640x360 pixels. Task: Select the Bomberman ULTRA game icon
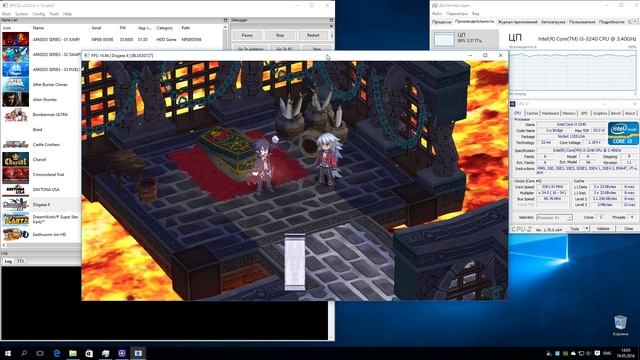[x=16, y=115]
